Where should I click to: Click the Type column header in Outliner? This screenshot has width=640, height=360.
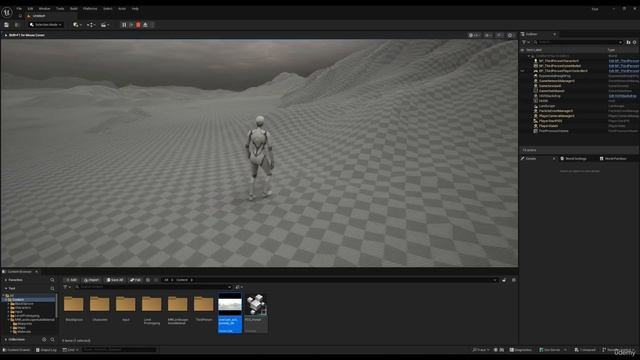coord(611,50)
